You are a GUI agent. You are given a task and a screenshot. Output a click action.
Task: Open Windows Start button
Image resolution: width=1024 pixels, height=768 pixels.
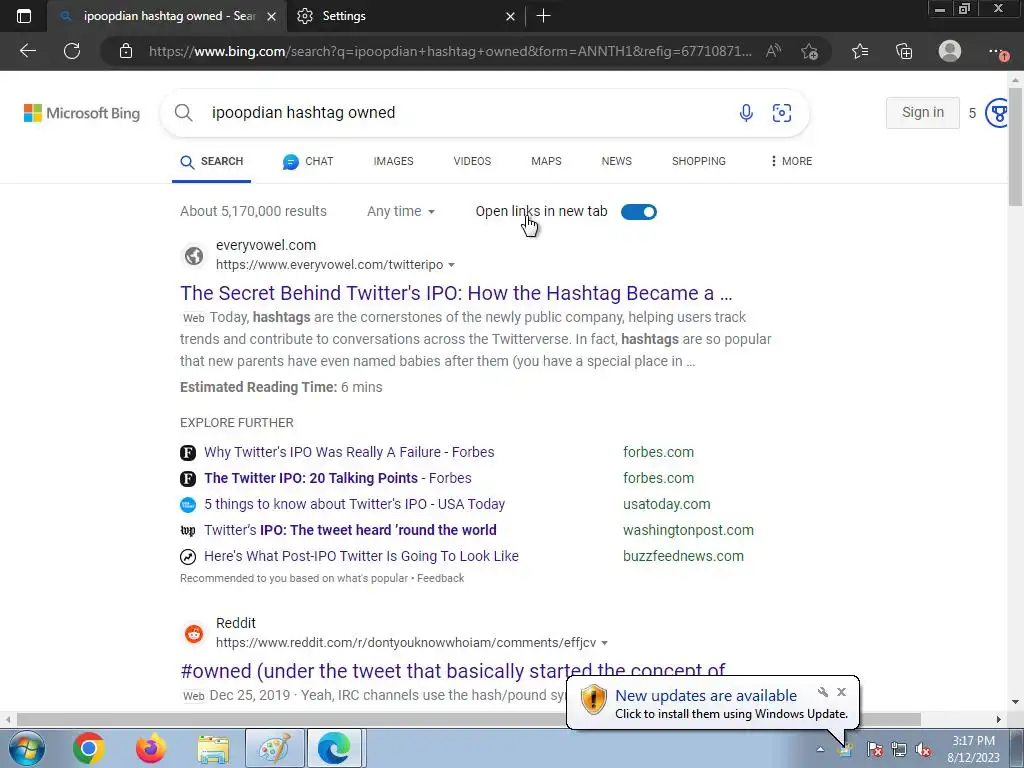tap(27, 748)
